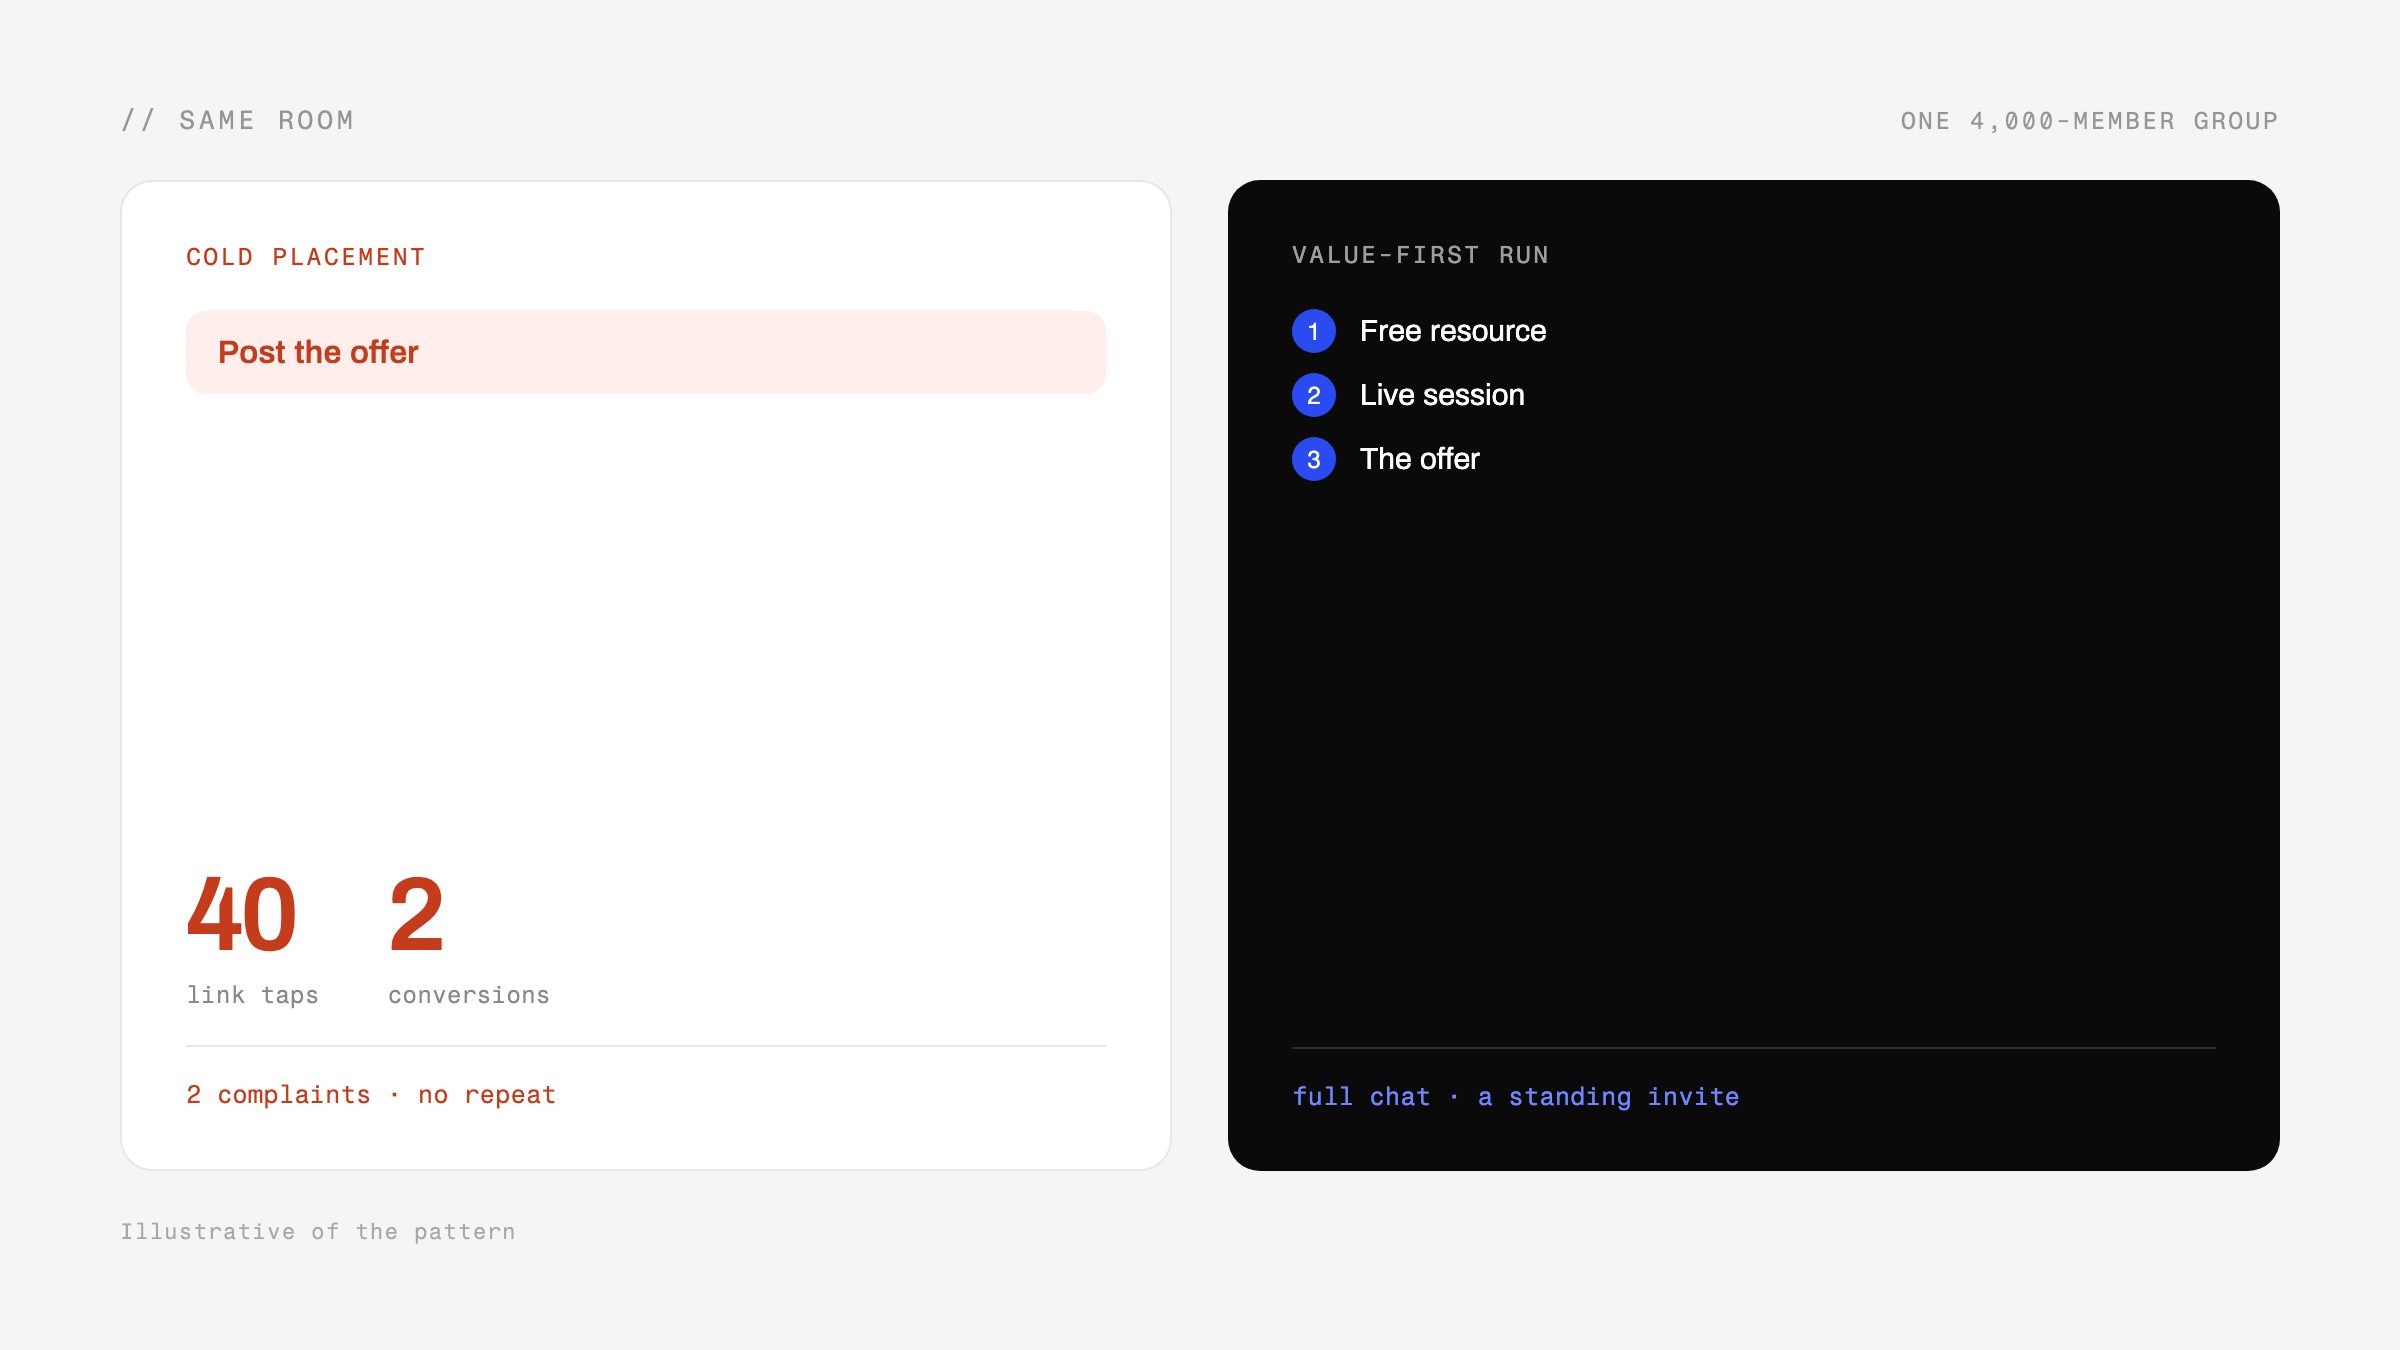Click the 'VALUE-FIRST RUN' heading
2400x1350 pixels.
(x=1420, y=255)
